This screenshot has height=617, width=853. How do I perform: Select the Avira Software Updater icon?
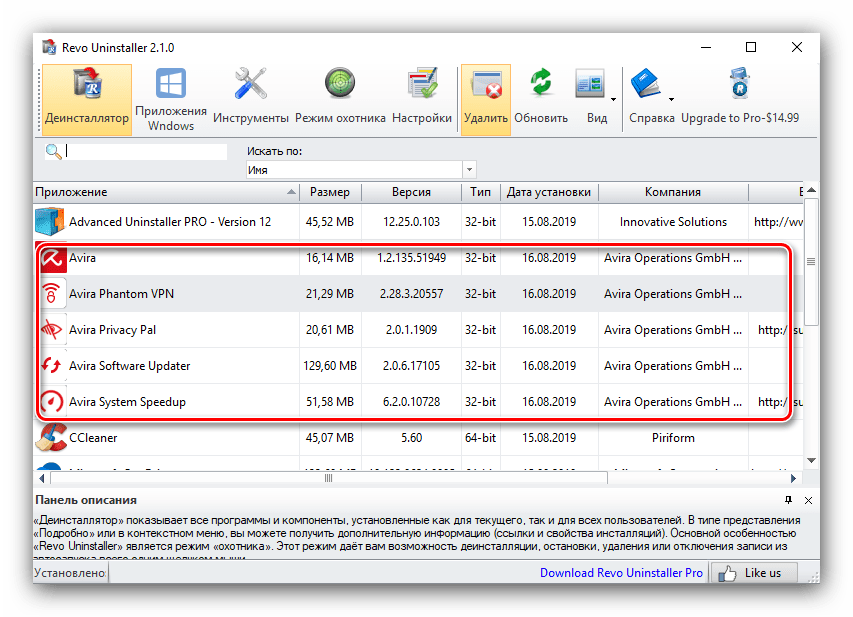coord(52,366)
